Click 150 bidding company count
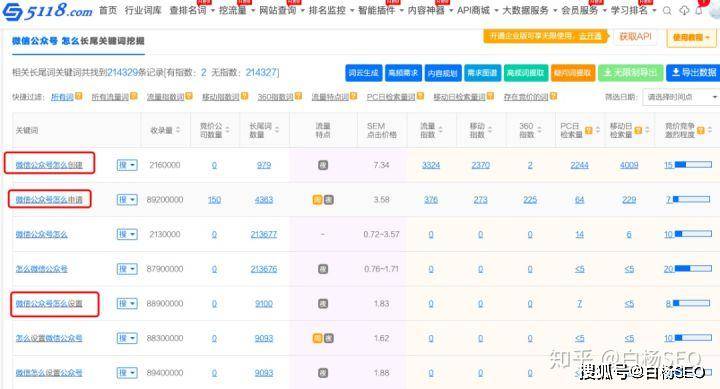This screenshot has width=720, height=389. coord(214,200)
